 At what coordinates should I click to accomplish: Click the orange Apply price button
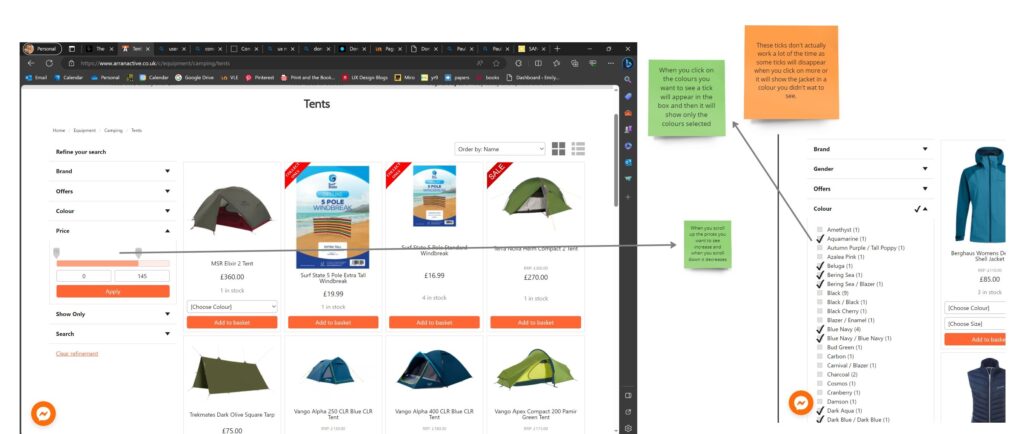113,292
